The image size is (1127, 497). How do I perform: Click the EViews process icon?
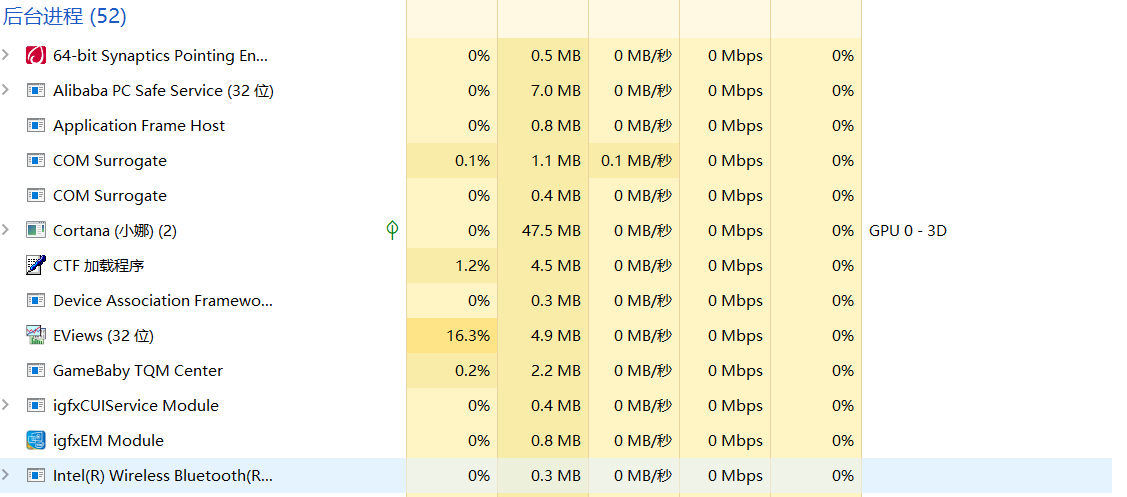click(36, 336)
